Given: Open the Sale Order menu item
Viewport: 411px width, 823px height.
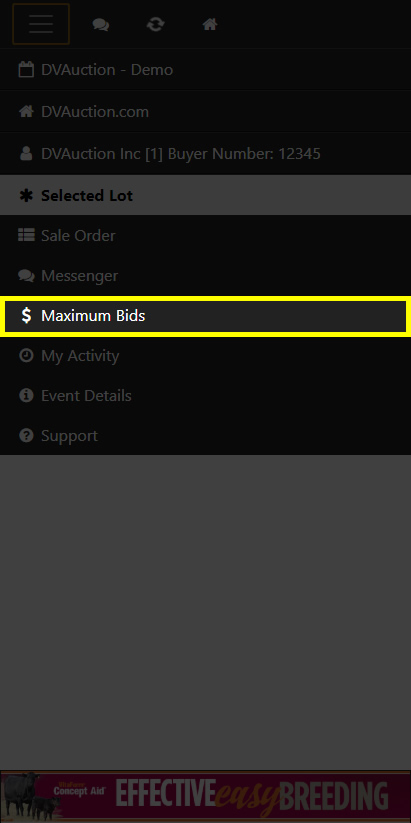Looking at the screenshot, I should [x=205, y=235].
